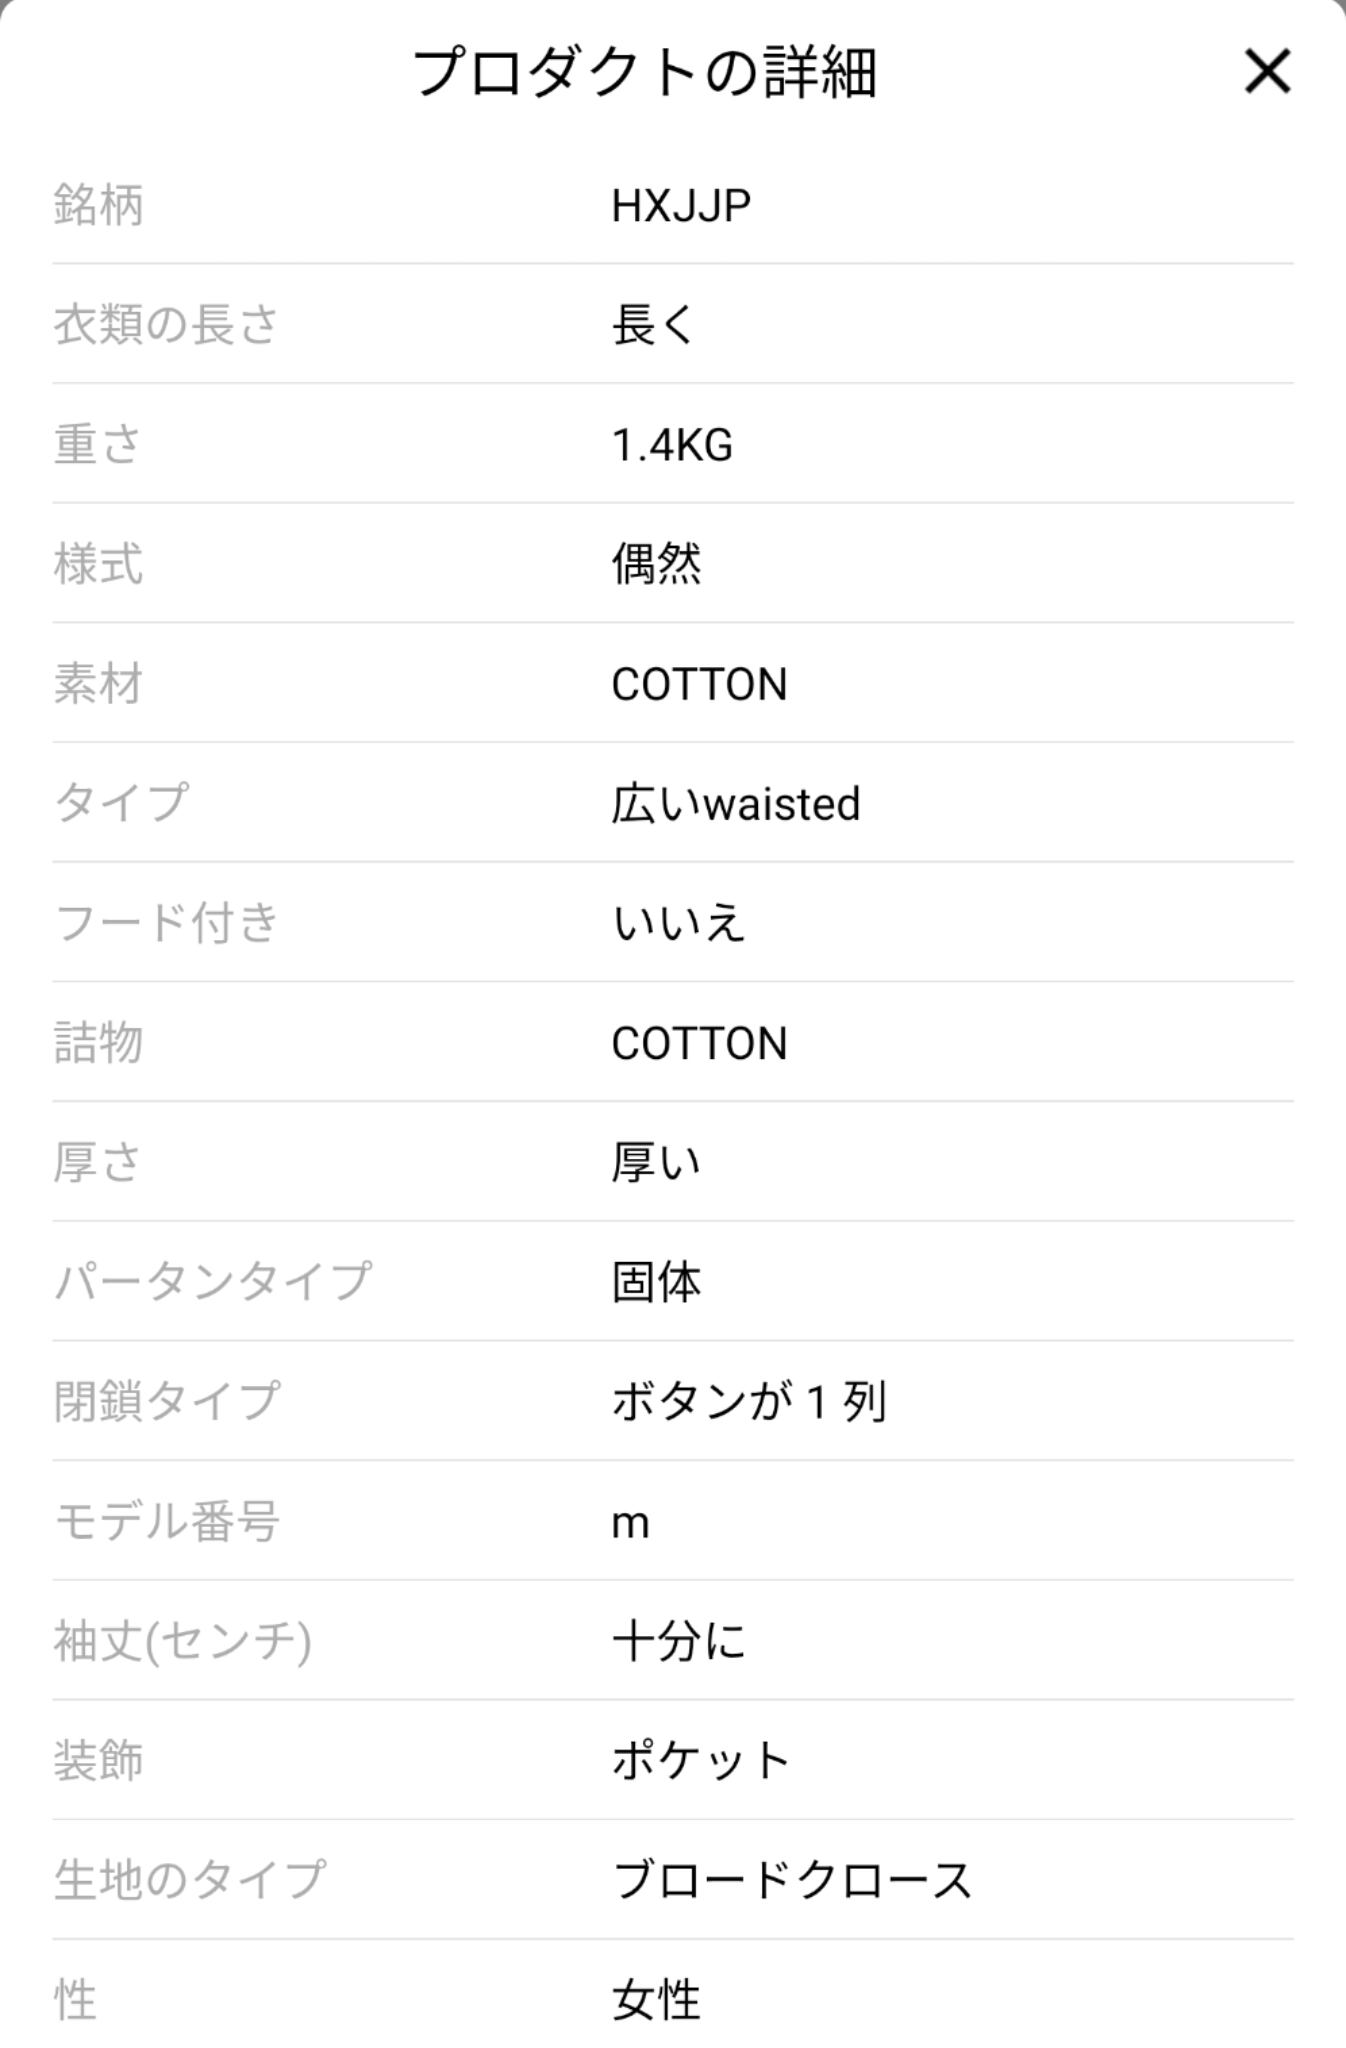The width and height of the screenshot is (1346, 2048).
Task: Select fabric type ブロードクロース
Action: click(792, 1881)
